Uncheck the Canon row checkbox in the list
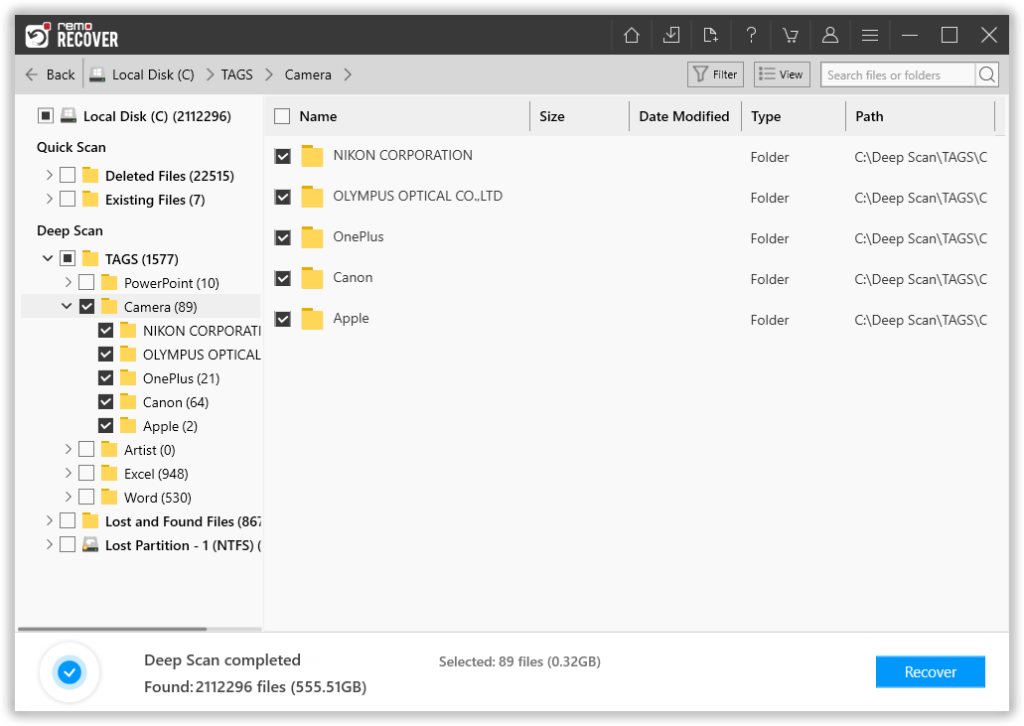This screenshot has width=1024, height=726. tap(283, 279)
